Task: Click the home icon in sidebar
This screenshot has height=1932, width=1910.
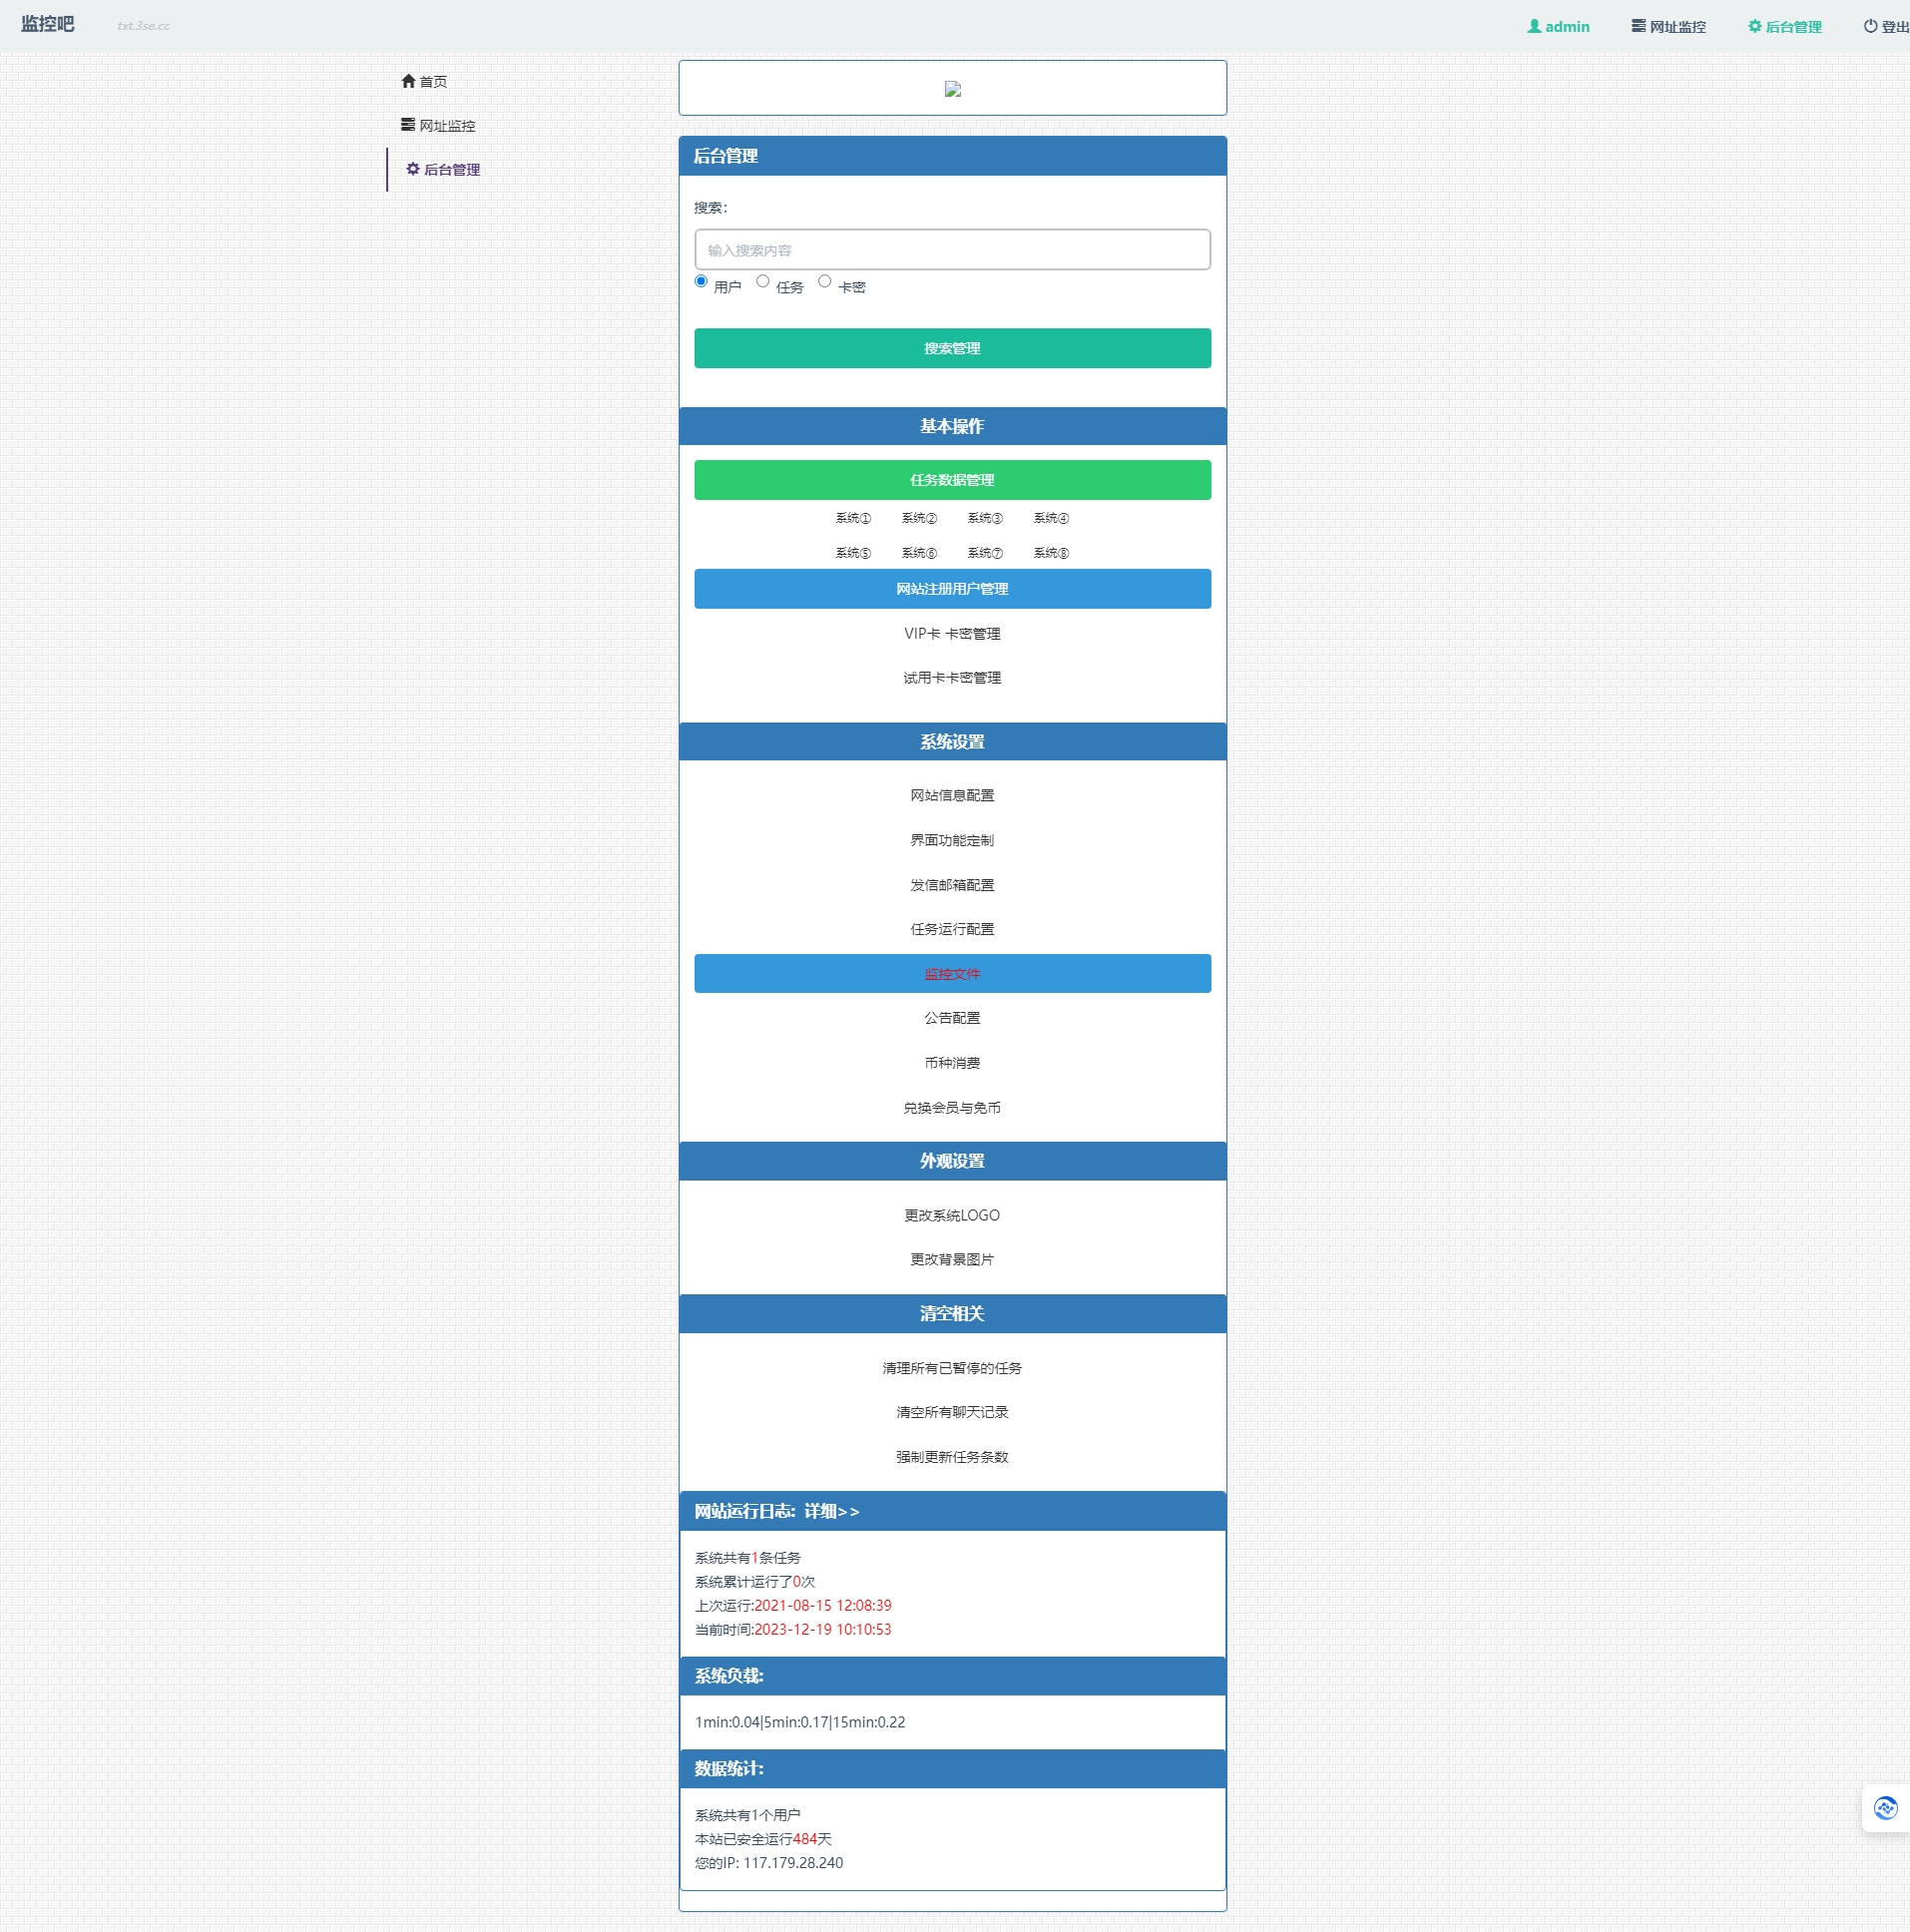Action: coord(408,81)
